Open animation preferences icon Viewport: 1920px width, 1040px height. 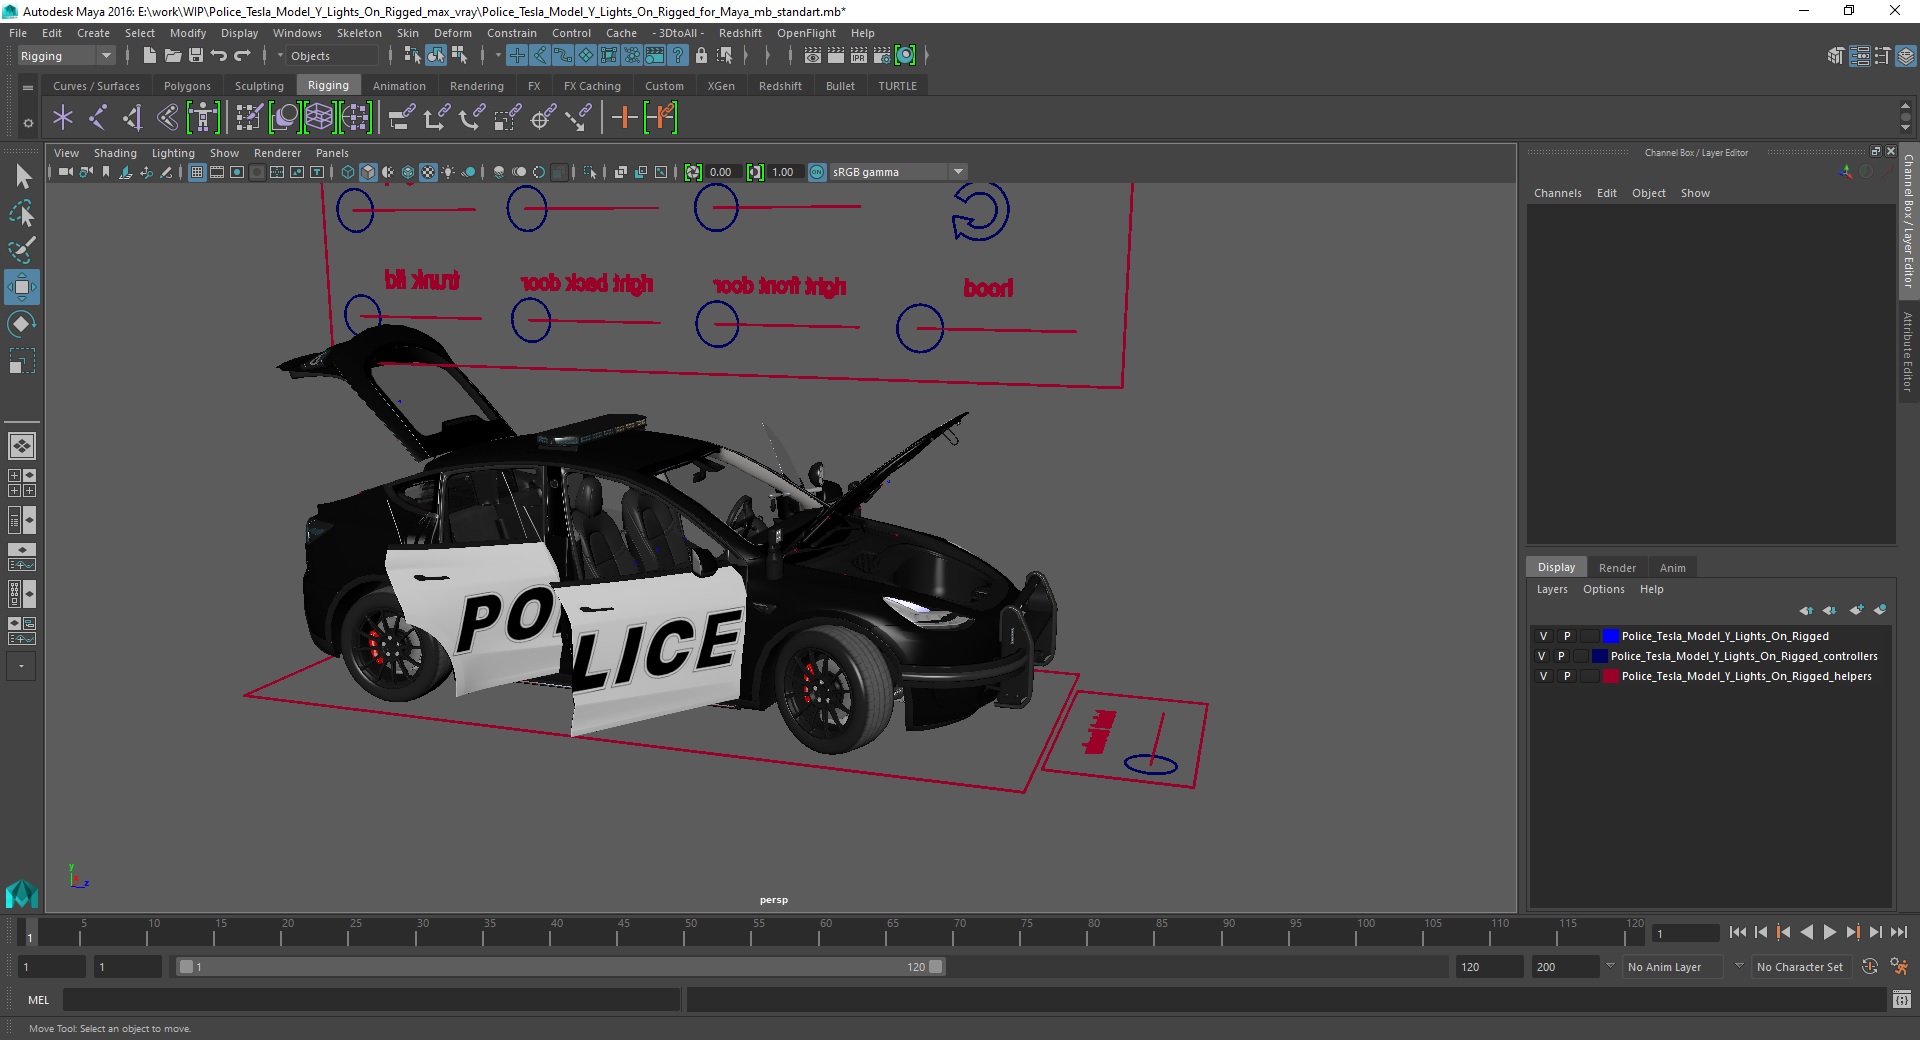point(1899,966)
